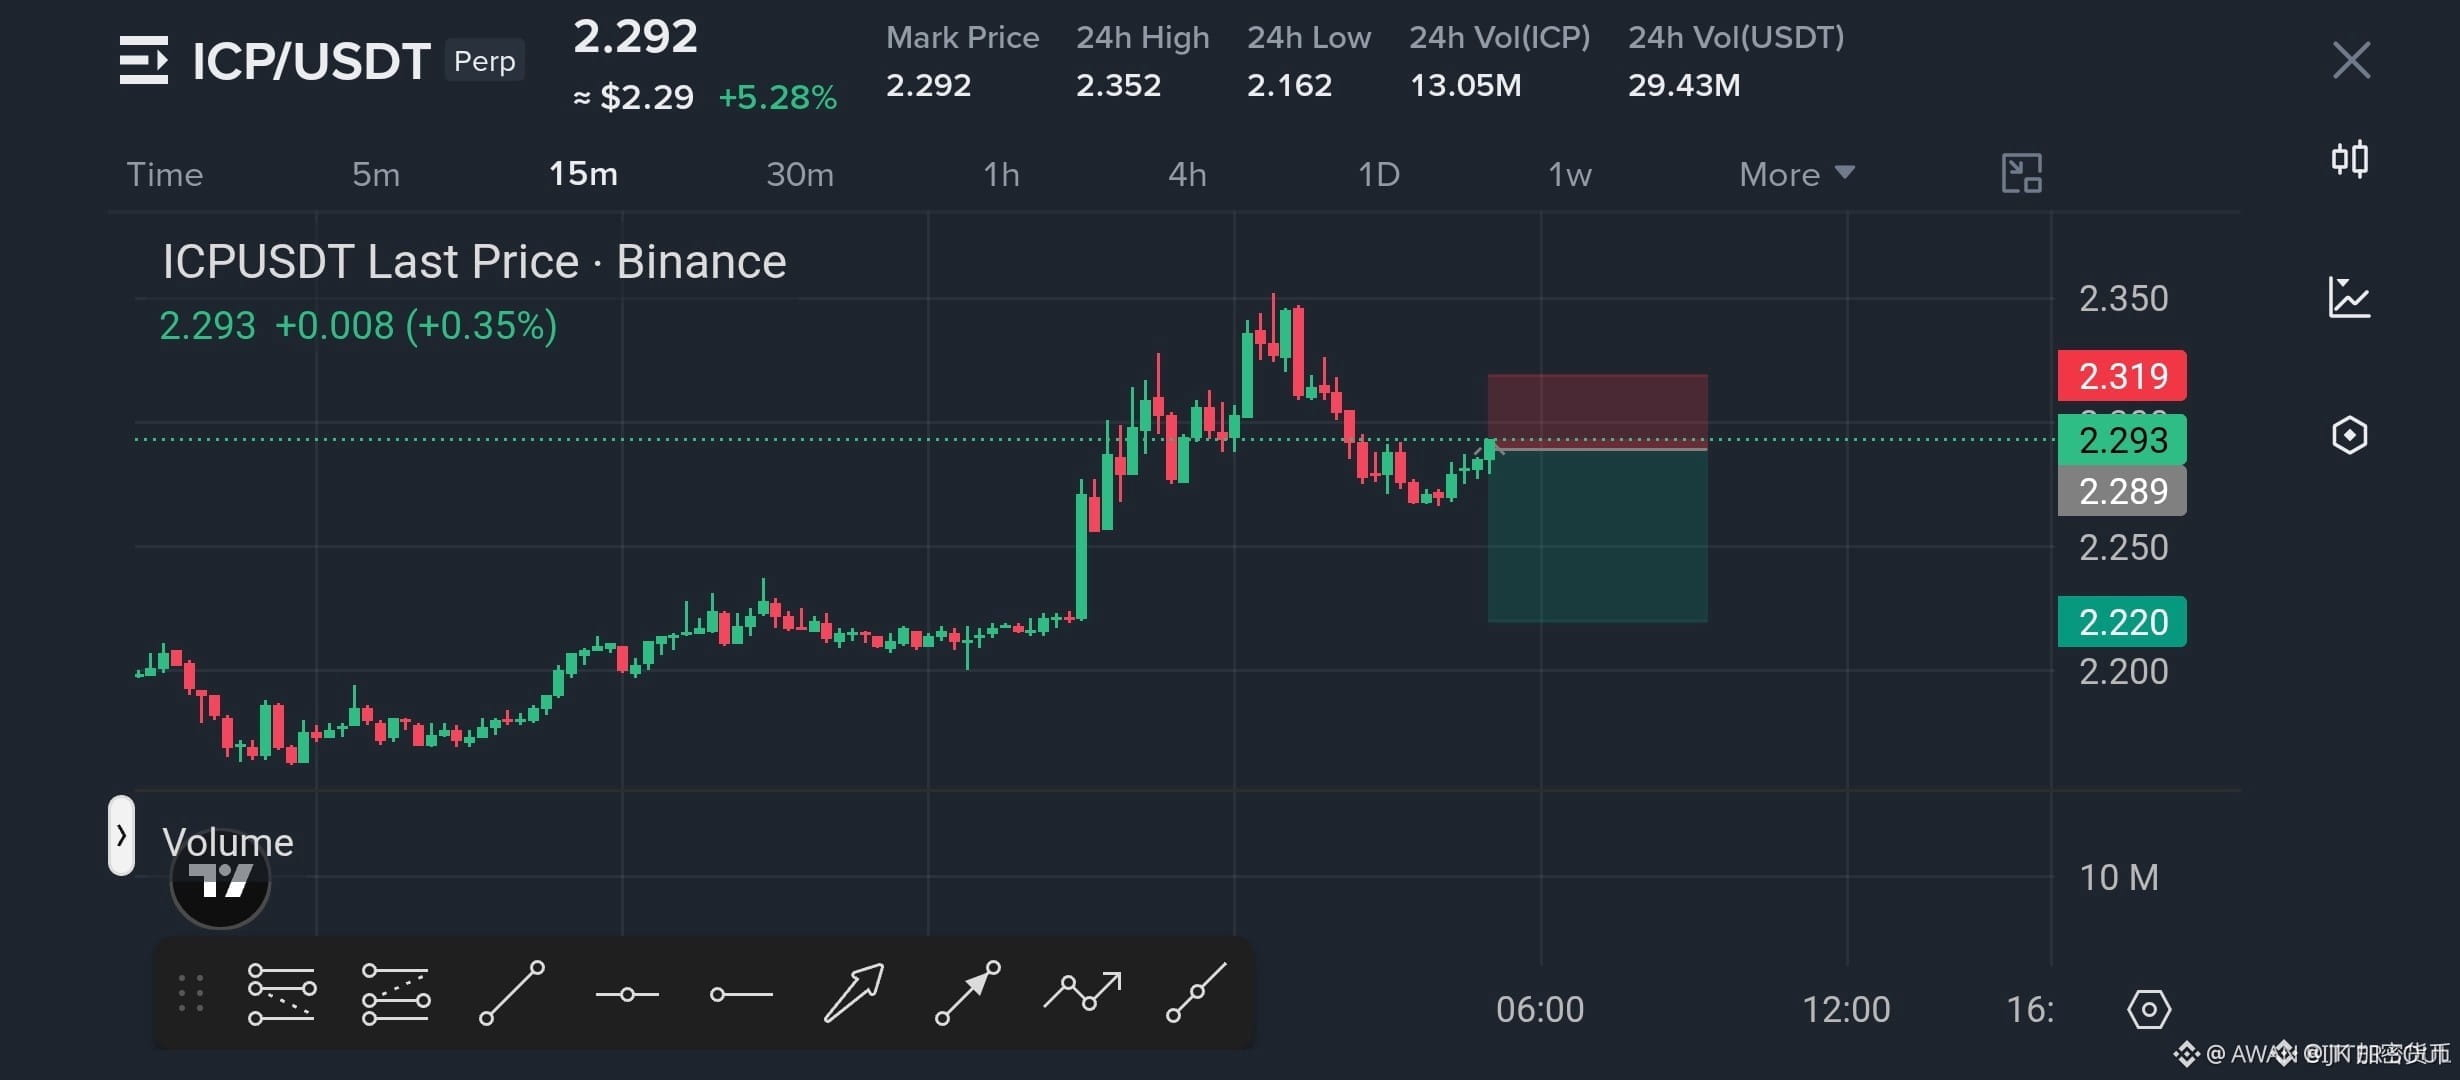
Task: Click the 24h Low value 2.162
Action: [x=1289, y=85]
